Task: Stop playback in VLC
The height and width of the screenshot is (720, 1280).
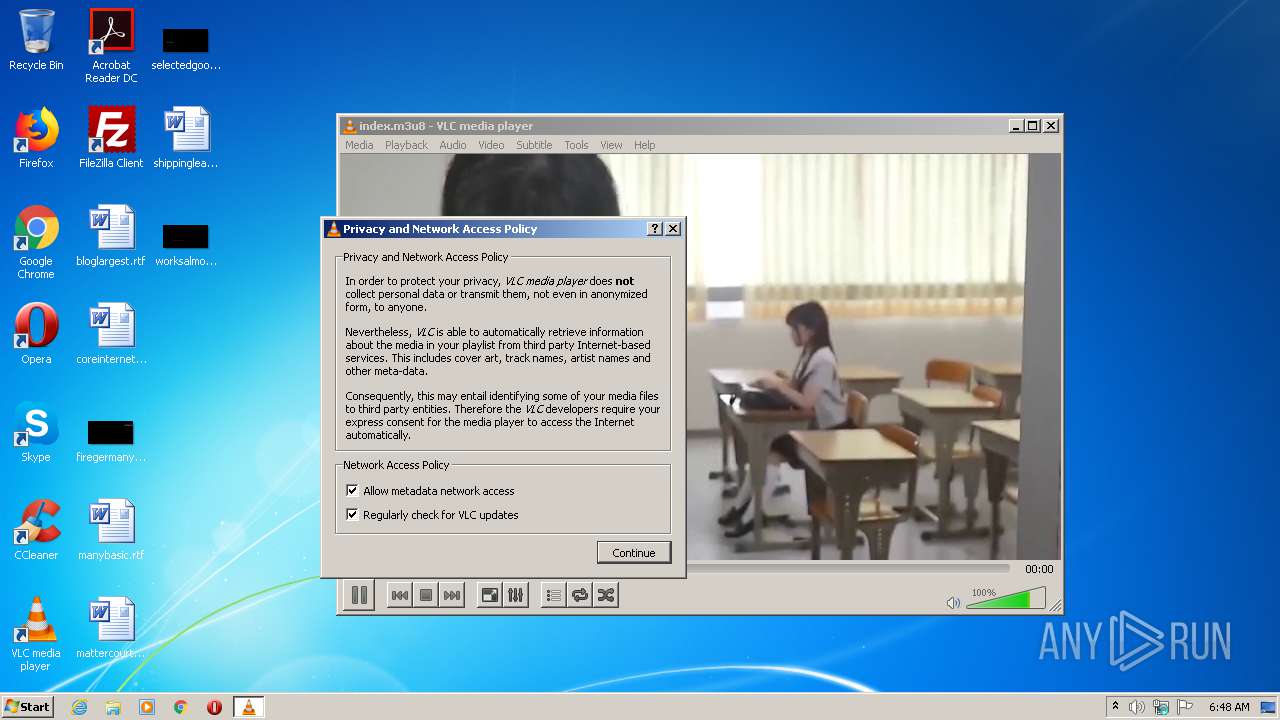Action: coord(426,595)
